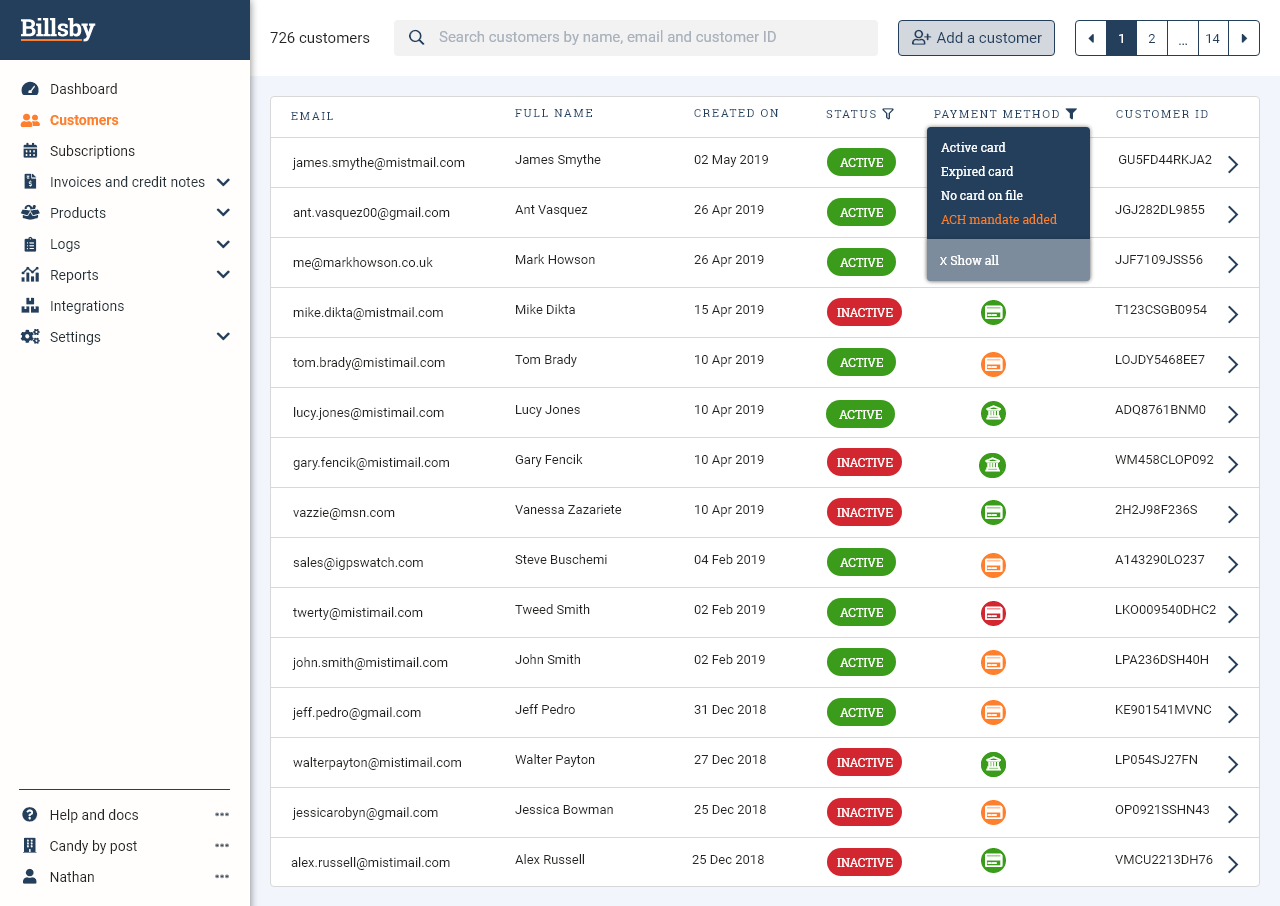This screenshot has width=1280, height=906.
Task: Open Tom Brady details chevron
Action: click(1233, 364)
